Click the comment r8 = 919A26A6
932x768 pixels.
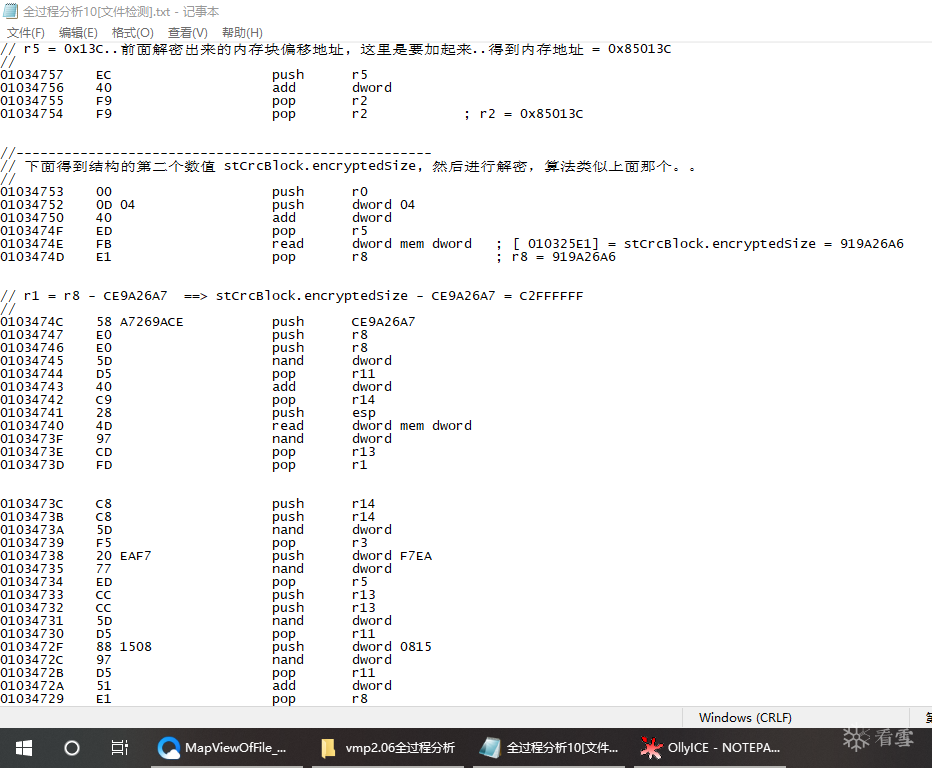click(556, 257)
